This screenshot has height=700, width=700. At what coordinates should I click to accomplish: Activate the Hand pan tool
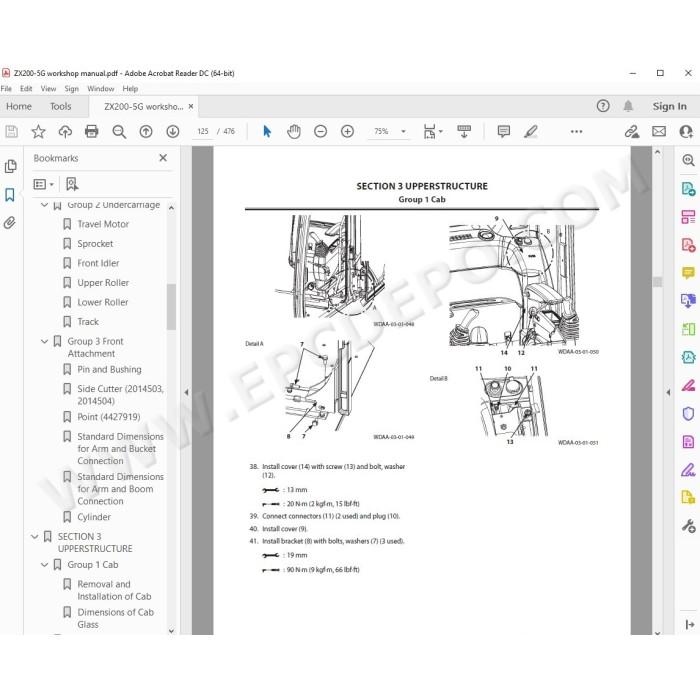(x=294, y=131)
